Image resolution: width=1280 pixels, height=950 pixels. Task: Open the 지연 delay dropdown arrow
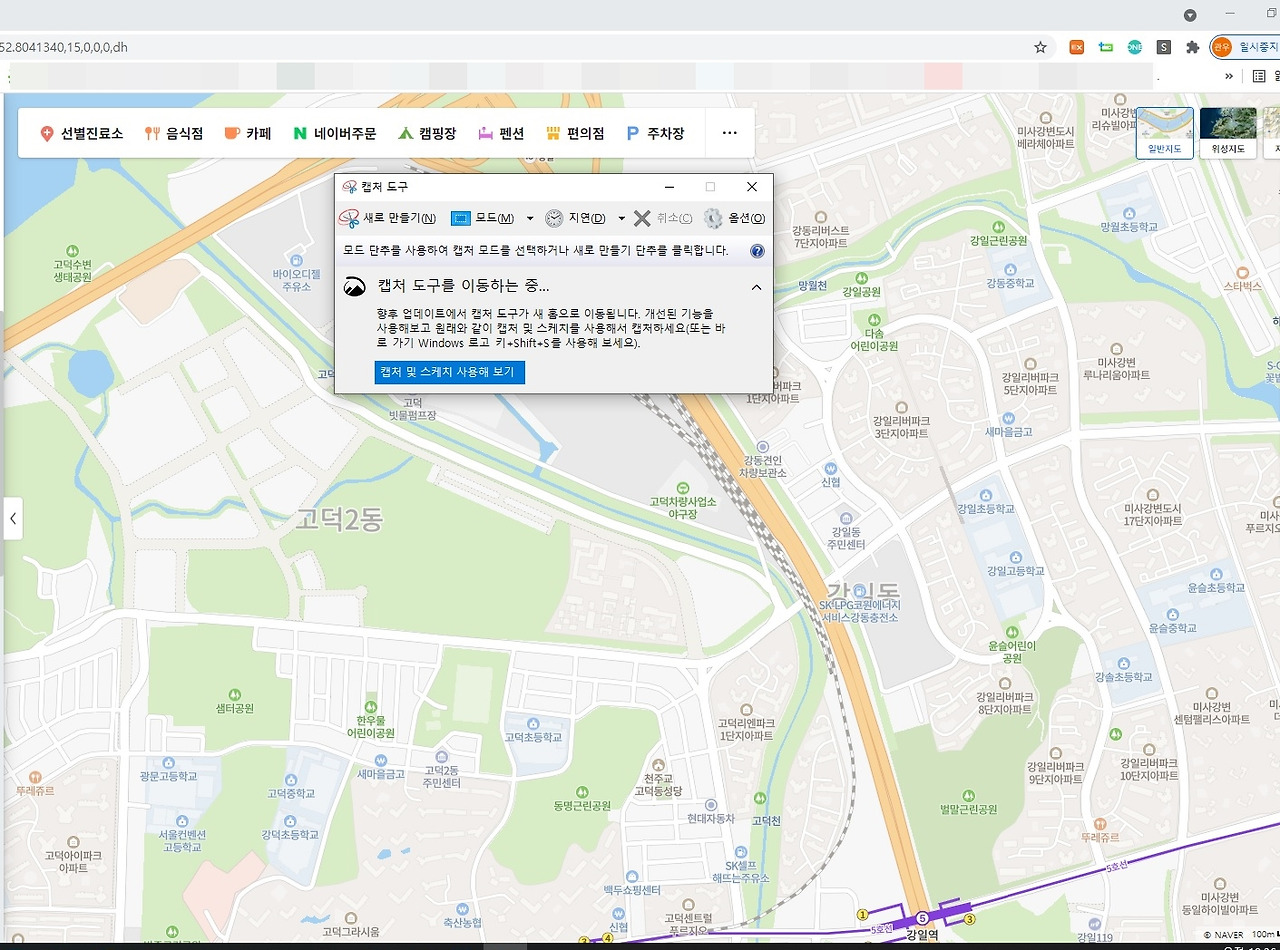click(x=621, y=218)
